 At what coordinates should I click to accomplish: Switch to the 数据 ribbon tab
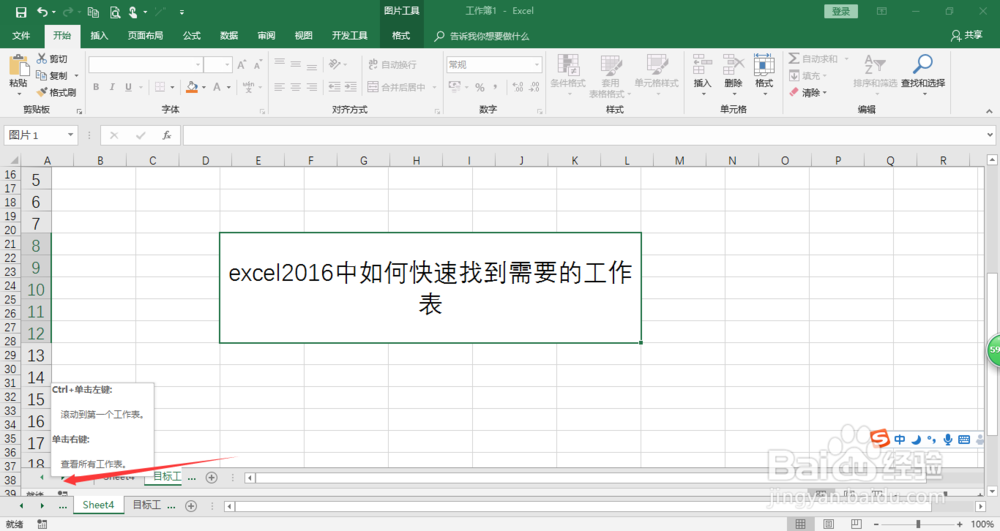click(229, 36)
